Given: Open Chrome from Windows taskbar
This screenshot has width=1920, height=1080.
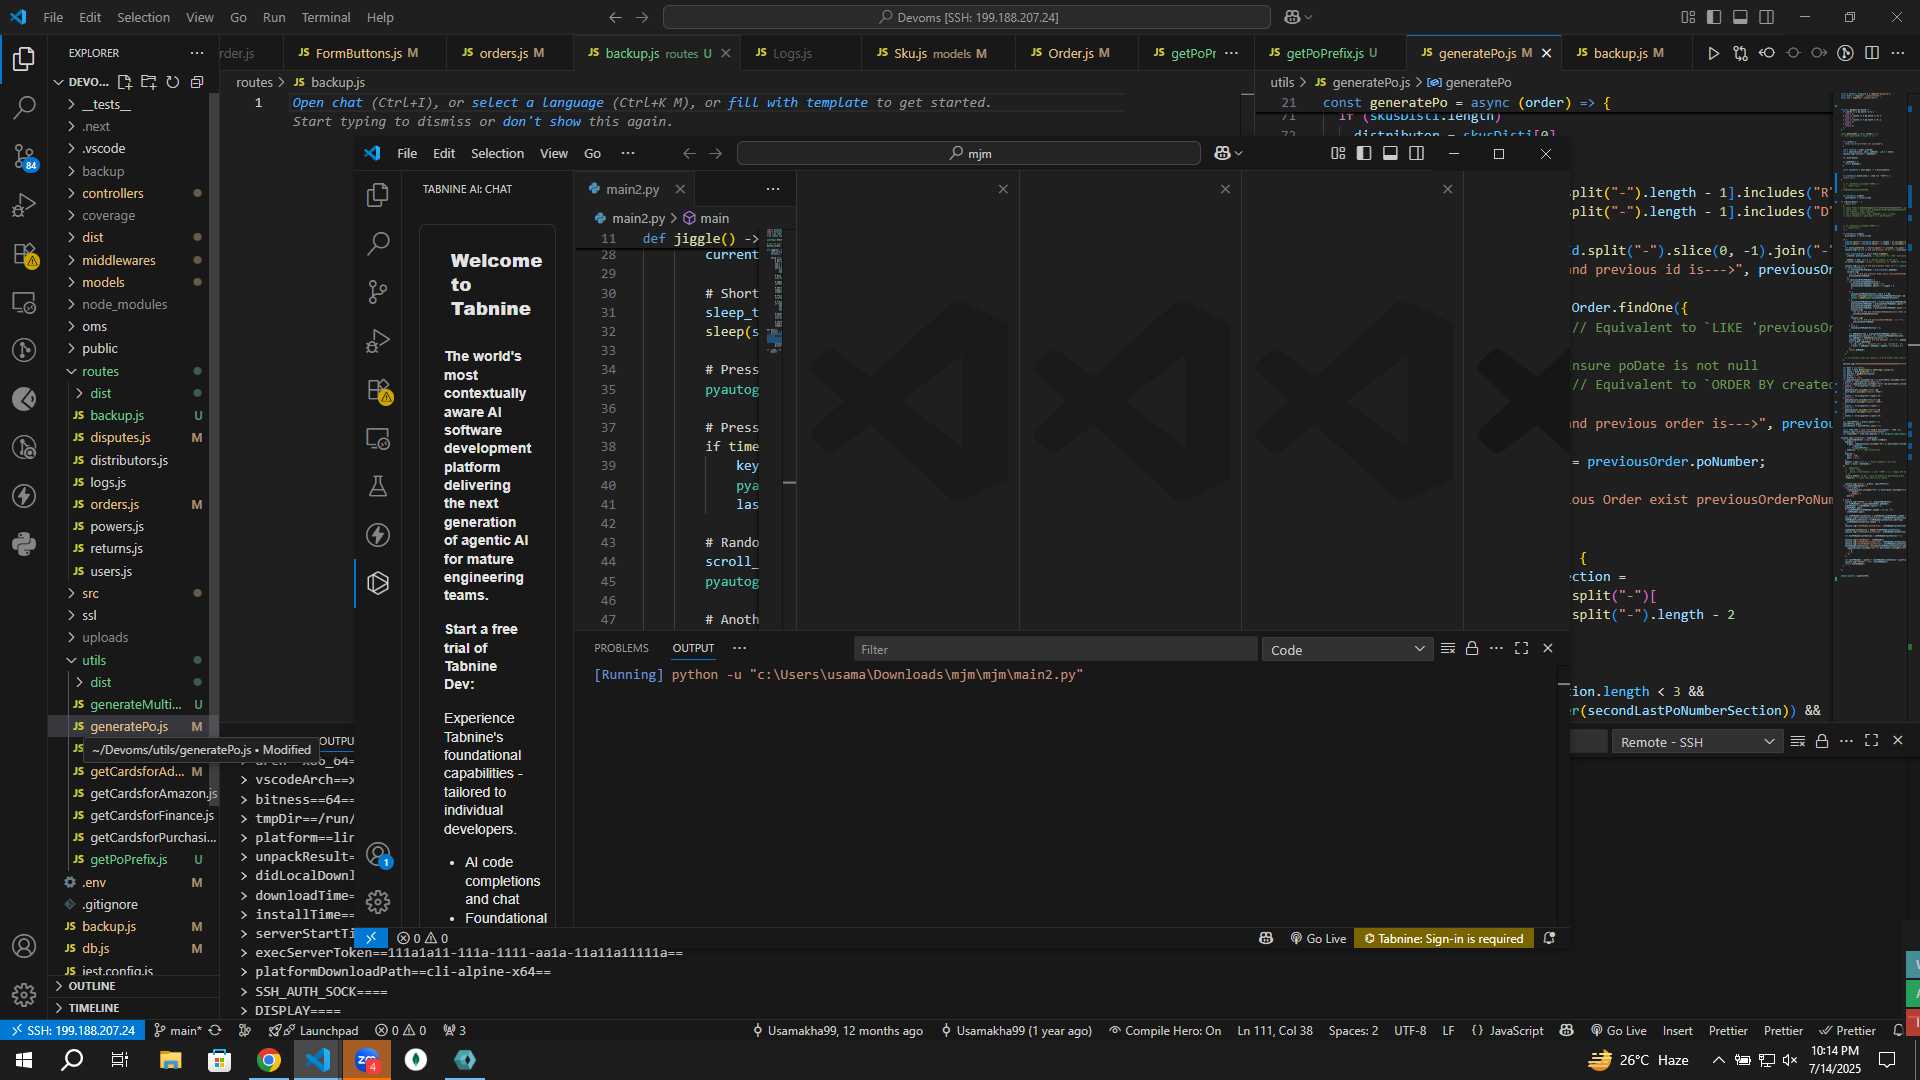Looking at the screenshot, I should click(269, 1060).
